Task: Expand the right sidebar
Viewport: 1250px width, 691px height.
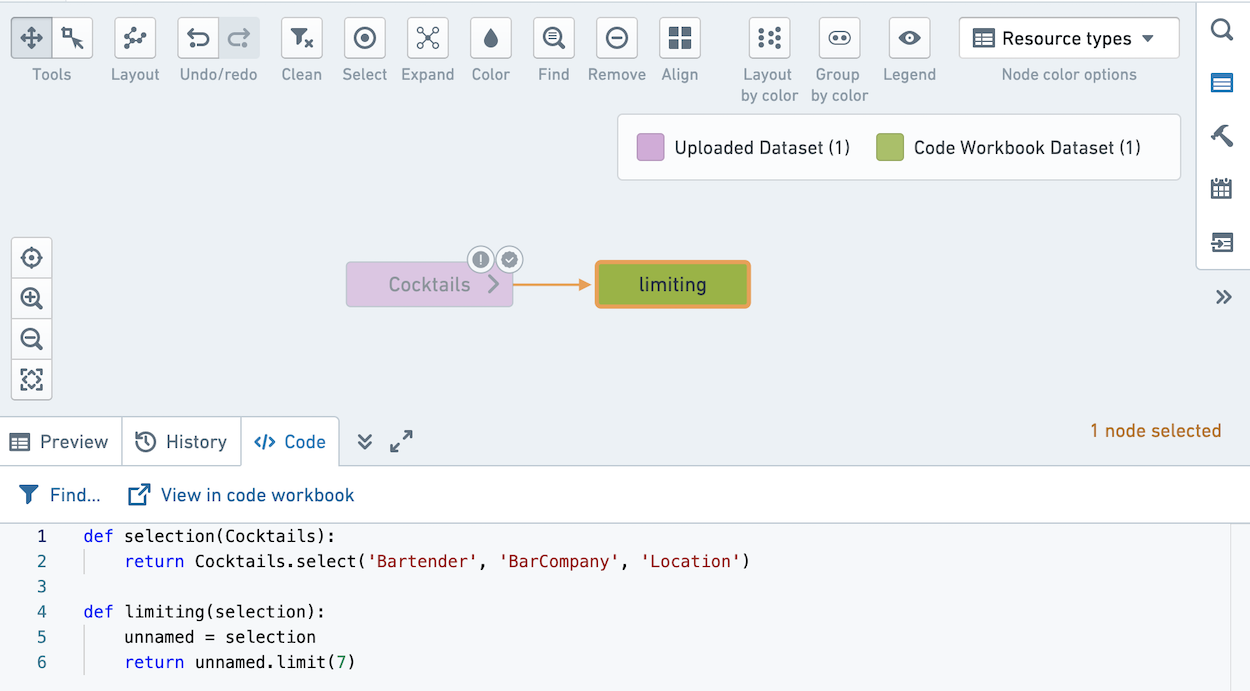Action: pyautogui.click(x=1223, y=297)
